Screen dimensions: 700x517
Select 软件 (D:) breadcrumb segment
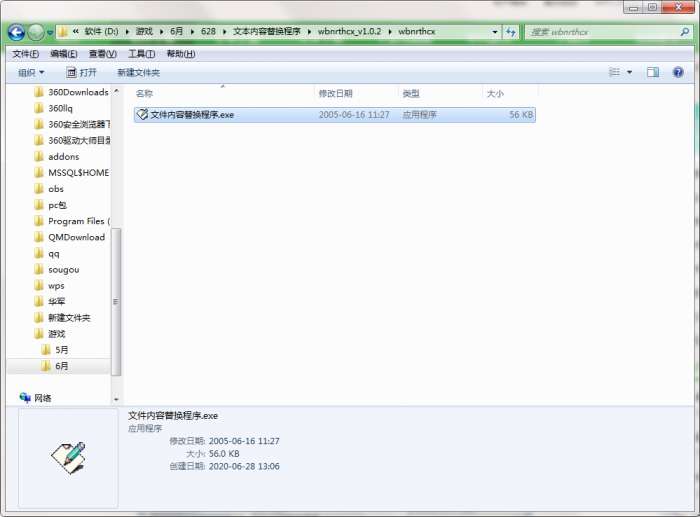click(x=101, y=32)
